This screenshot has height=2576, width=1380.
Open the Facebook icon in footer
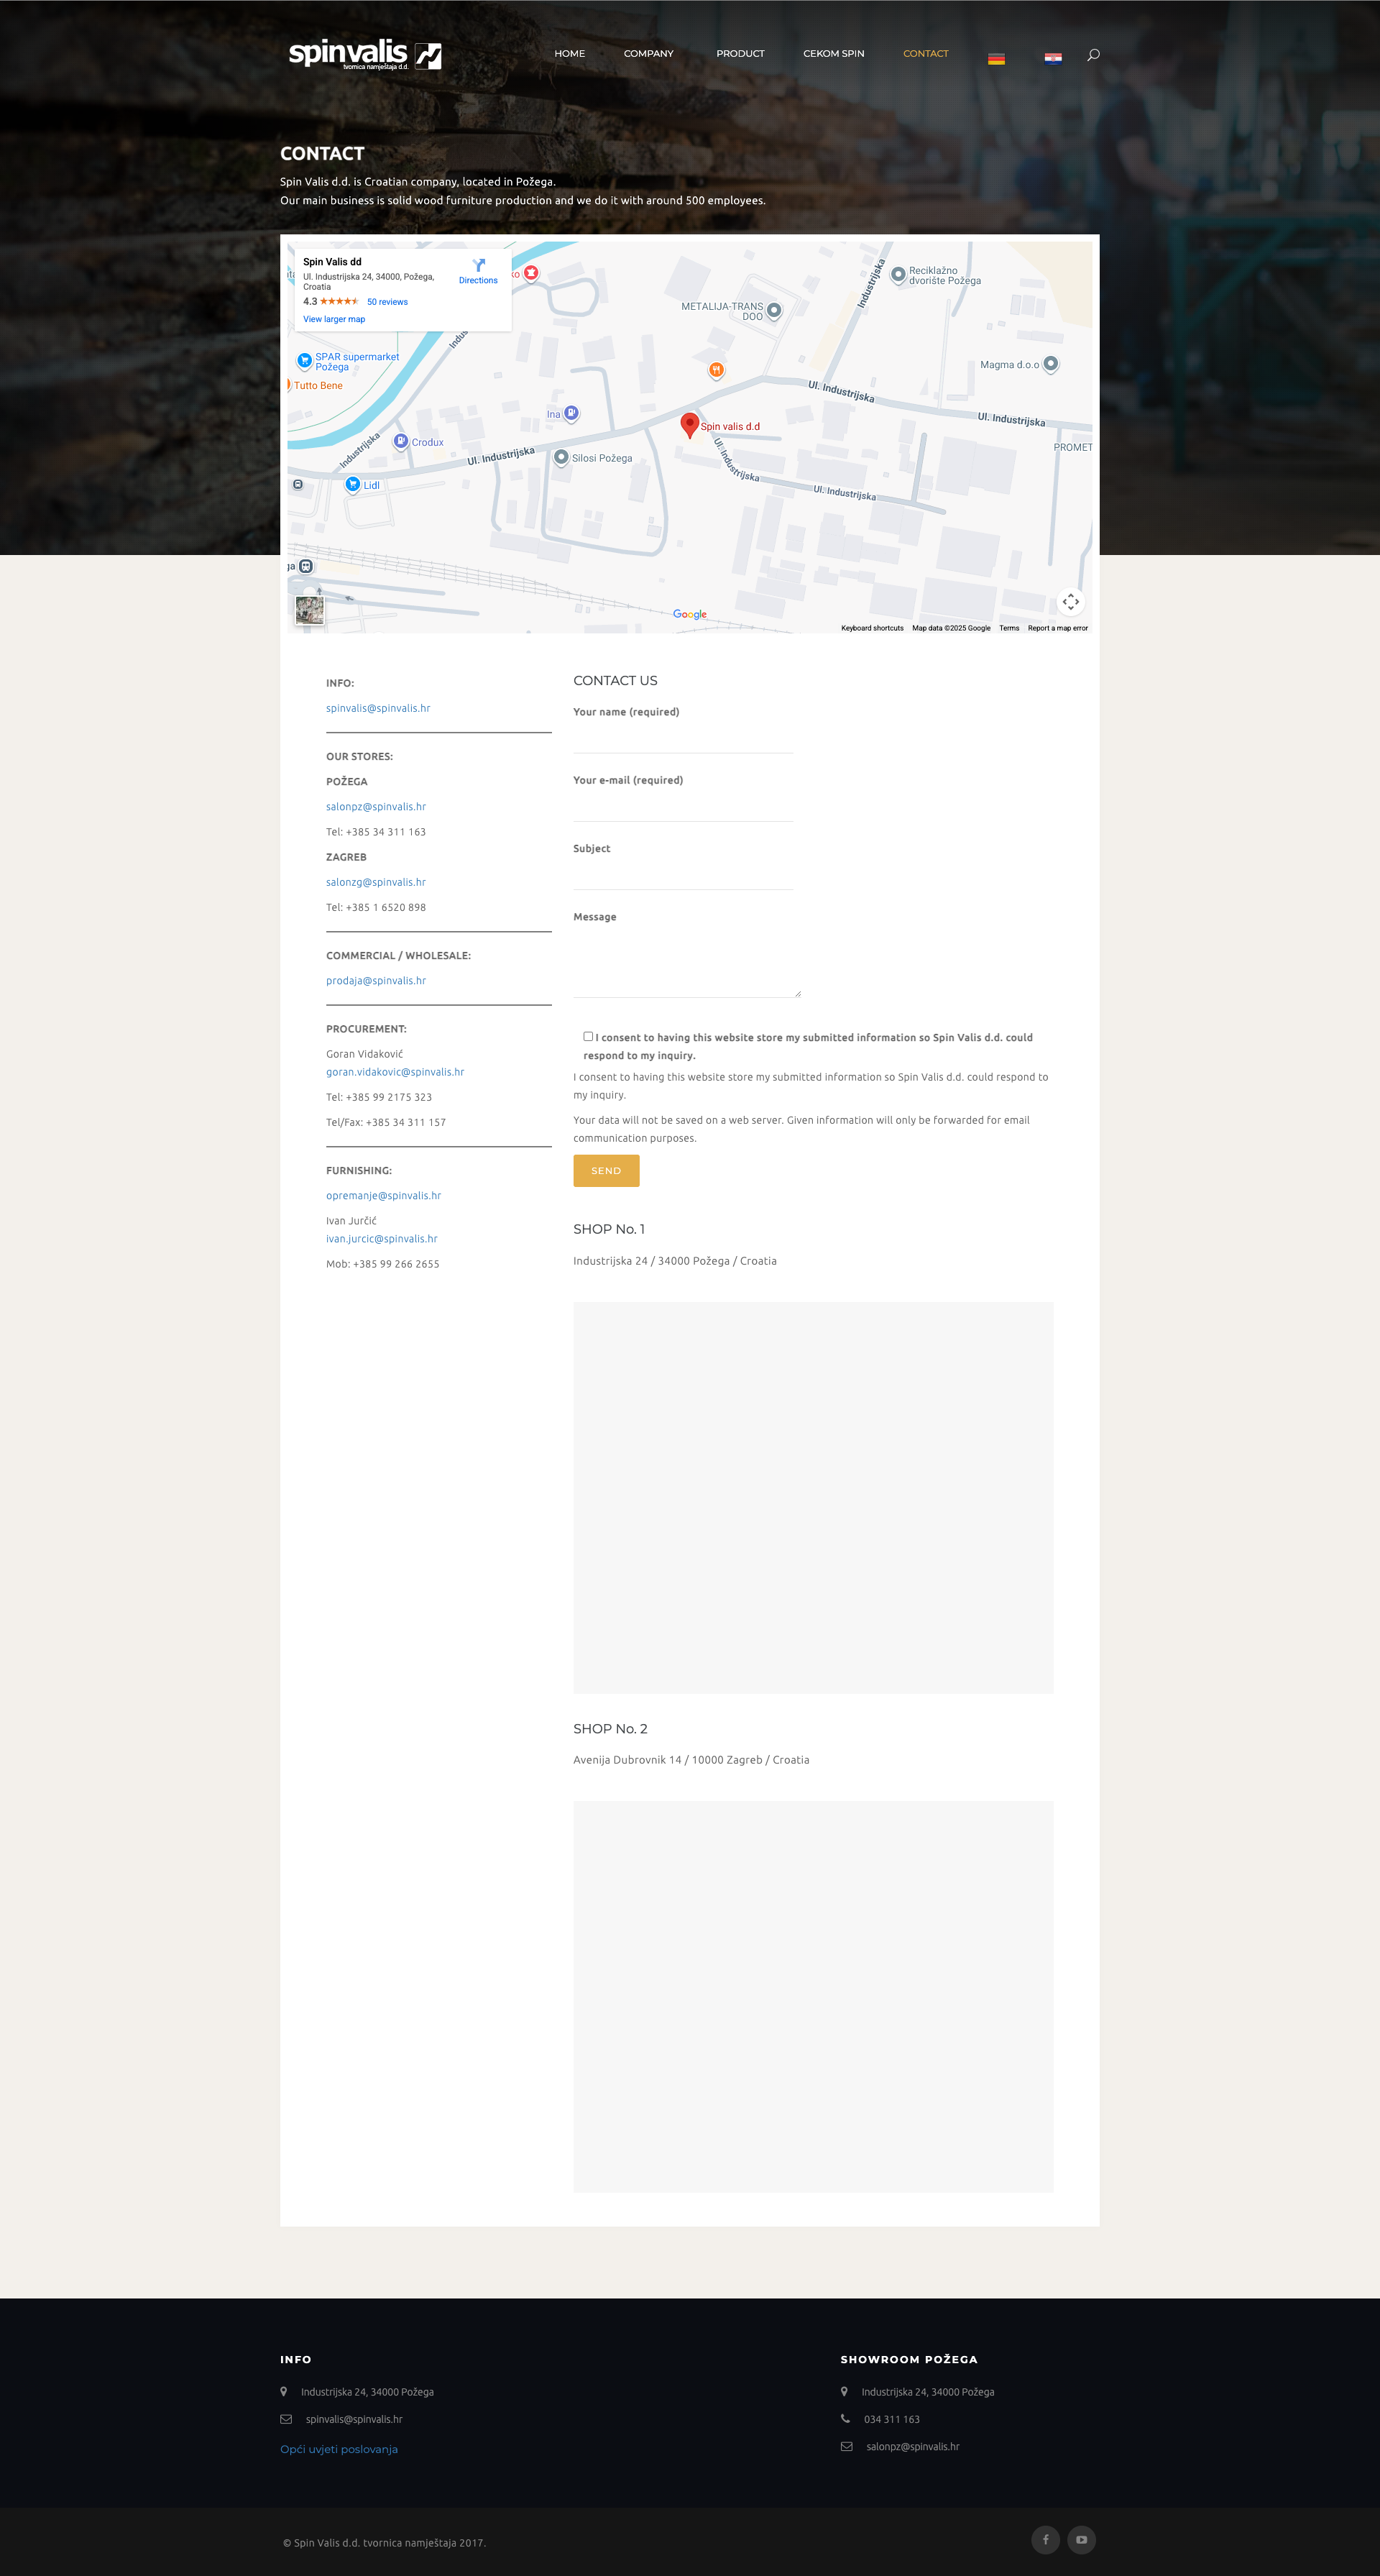pos(1045,2539)
